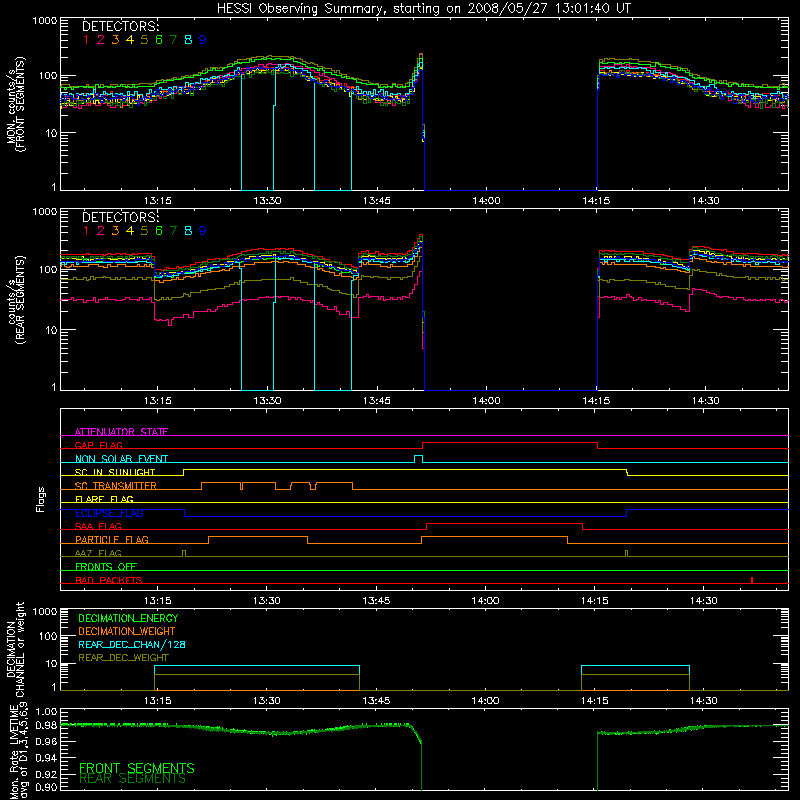Screen dimensions: 800x800
Task: Click green detector '6' in rear segments legend
Action: pyautogui.click(x=159, y=231)
